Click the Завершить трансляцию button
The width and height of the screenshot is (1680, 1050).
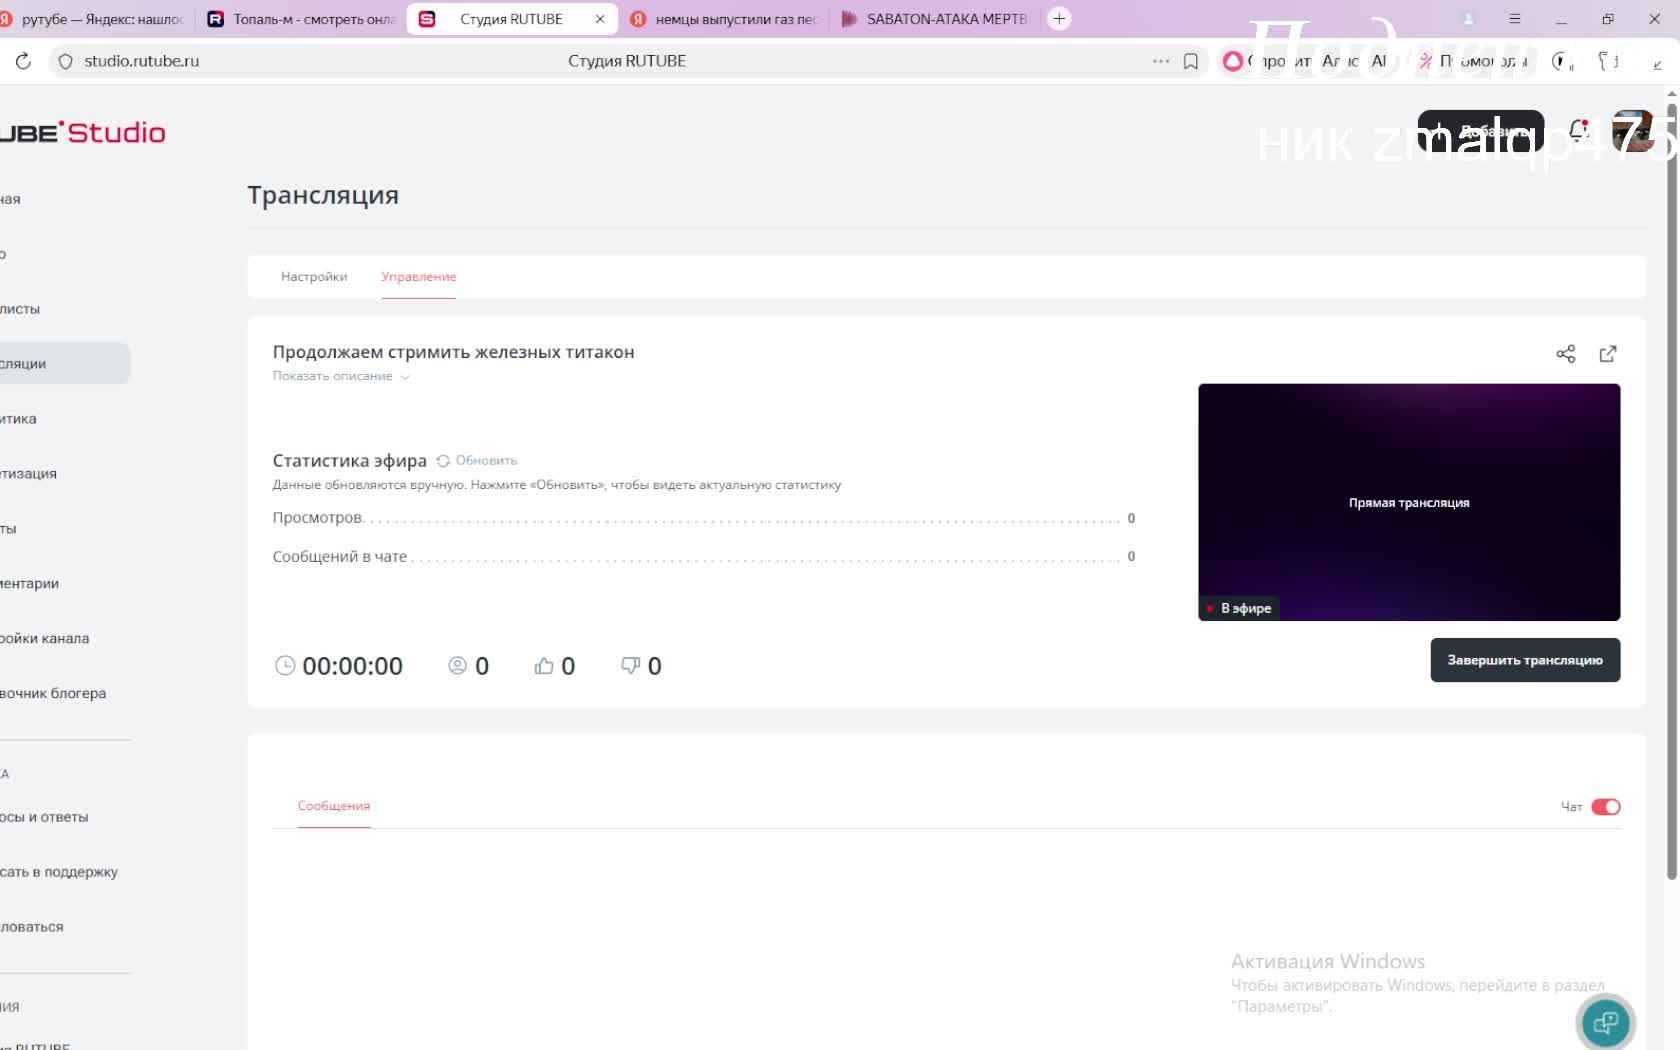1524,660
